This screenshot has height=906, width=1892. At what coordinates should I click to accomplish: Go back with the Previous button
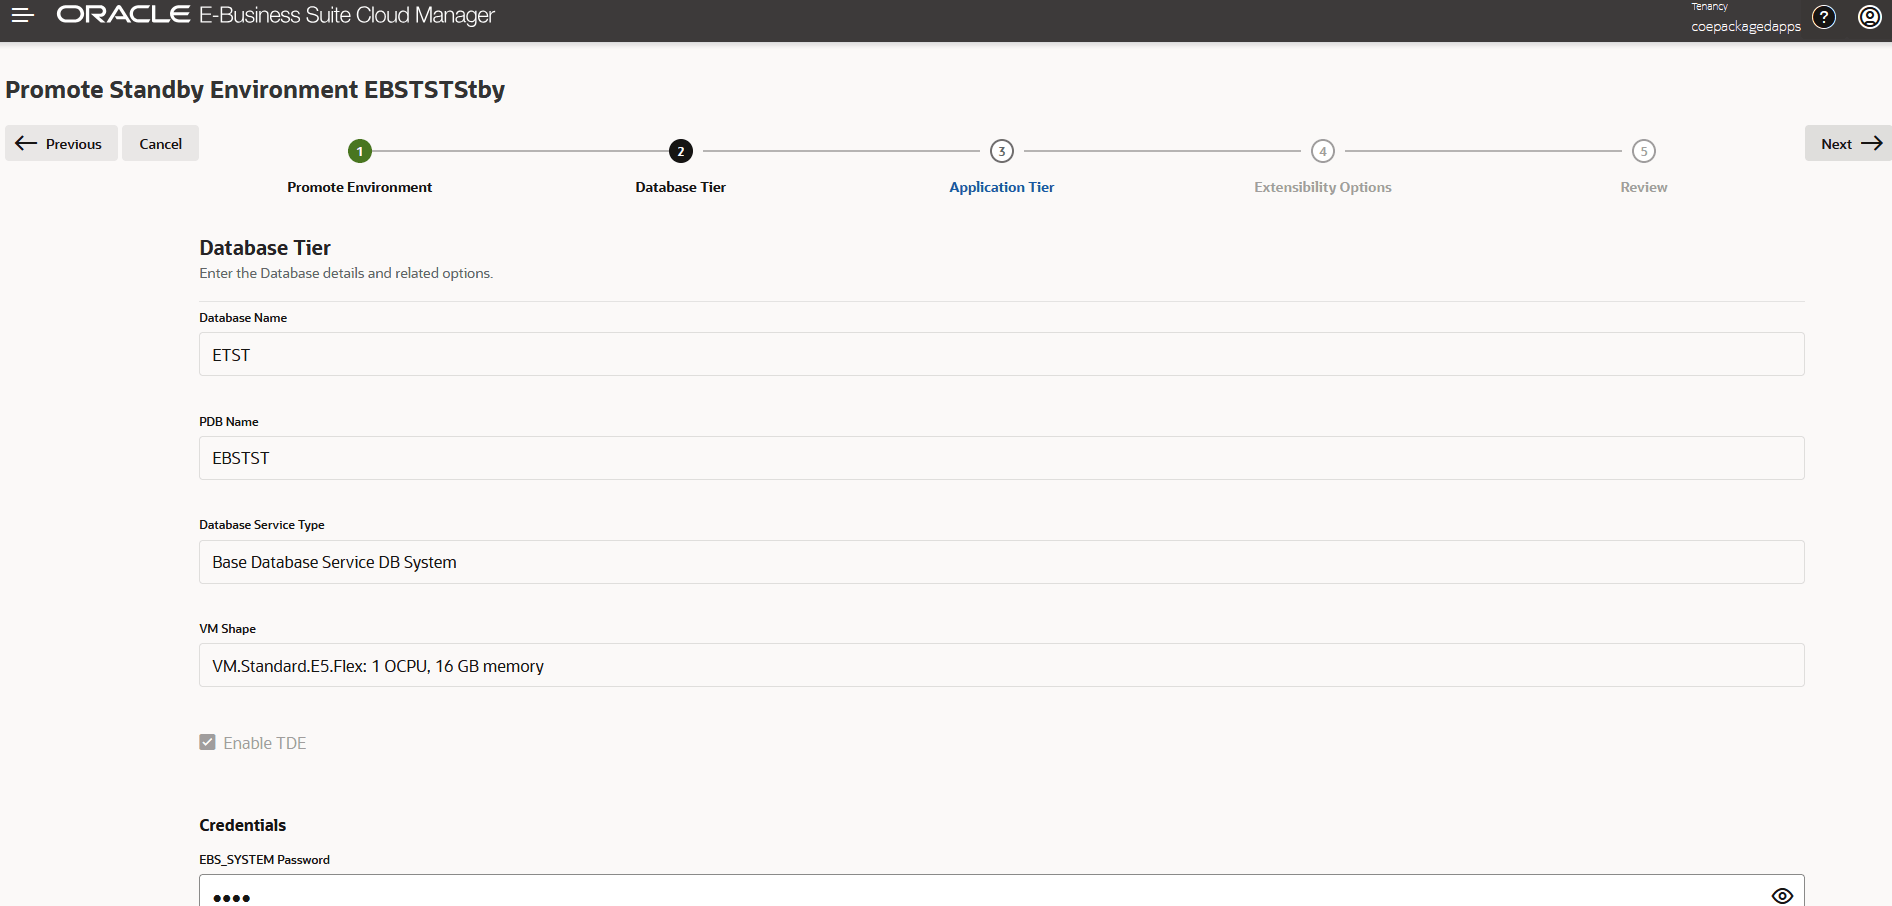click(x=61, y=143)
